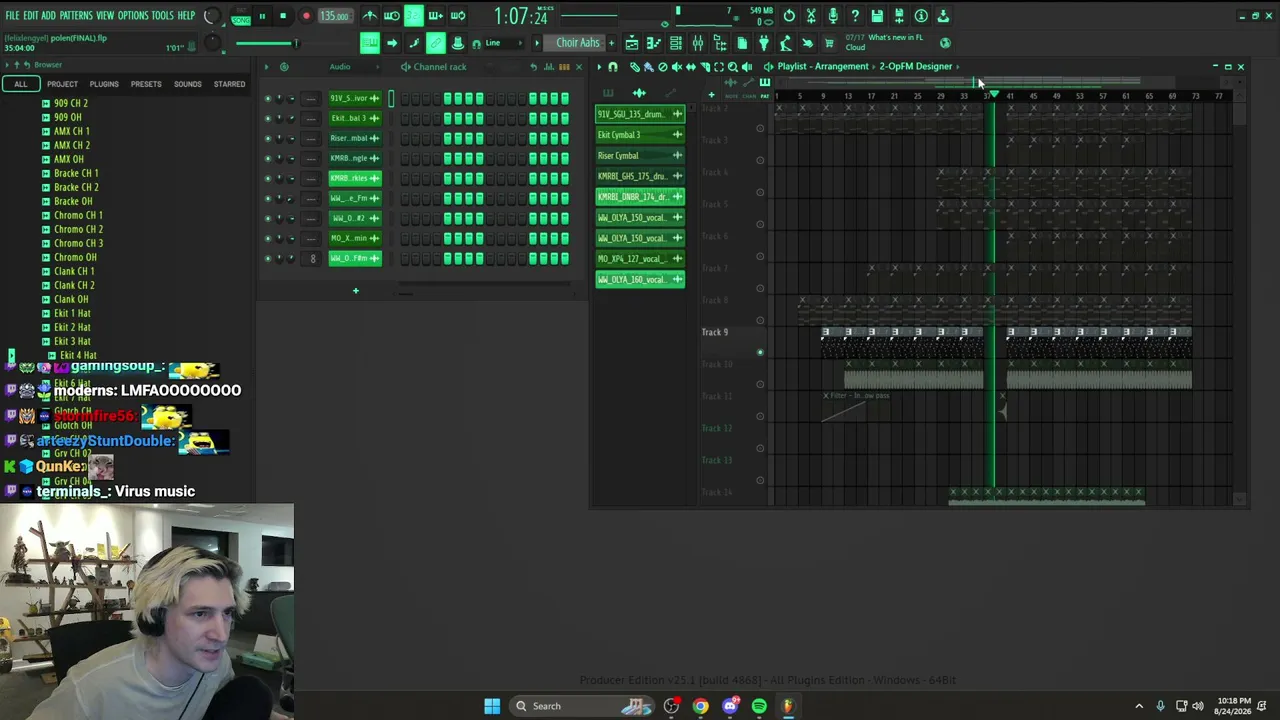The image size is (1280, 720).
Task: Select the Bracke OH browser item
Action: [73, 201]
